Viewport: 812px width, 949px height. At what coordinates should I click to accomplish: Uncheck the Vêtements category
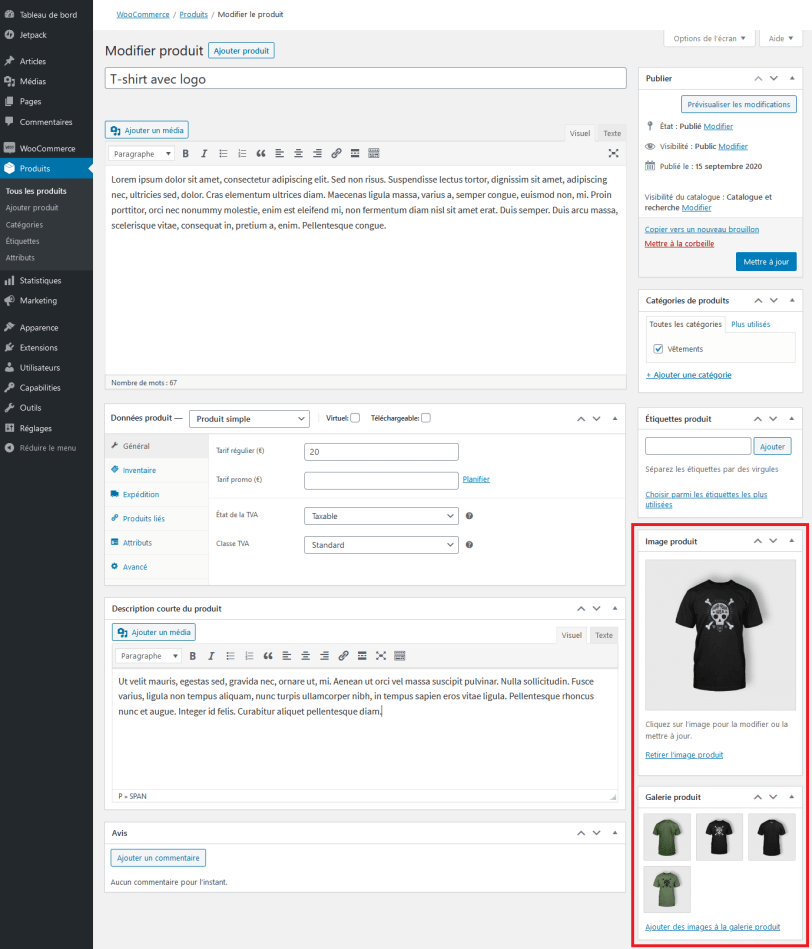[x=658, y=349]
